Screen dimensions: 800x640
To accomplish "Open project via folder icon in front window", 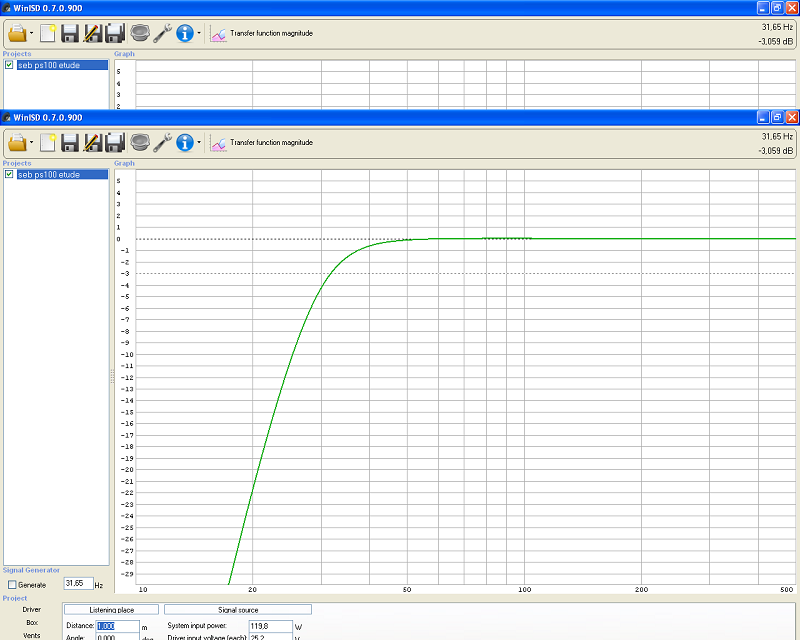I will pos(17,143).
